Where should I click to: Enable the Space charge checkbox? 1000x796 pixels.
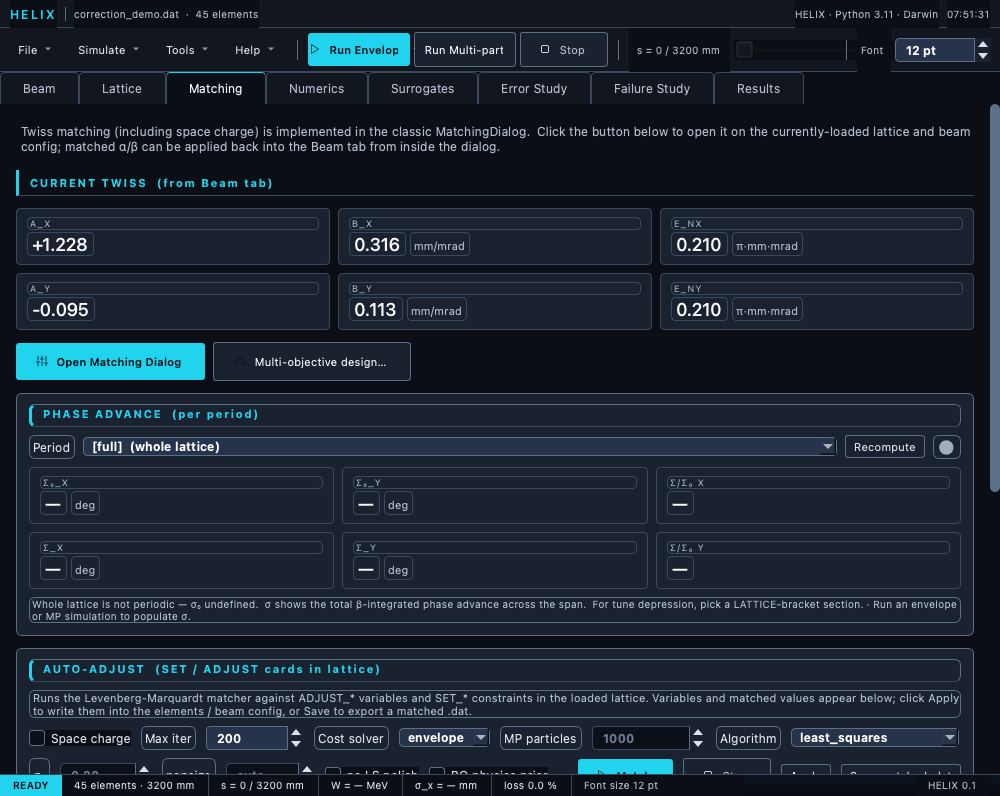tap(37, 738)
